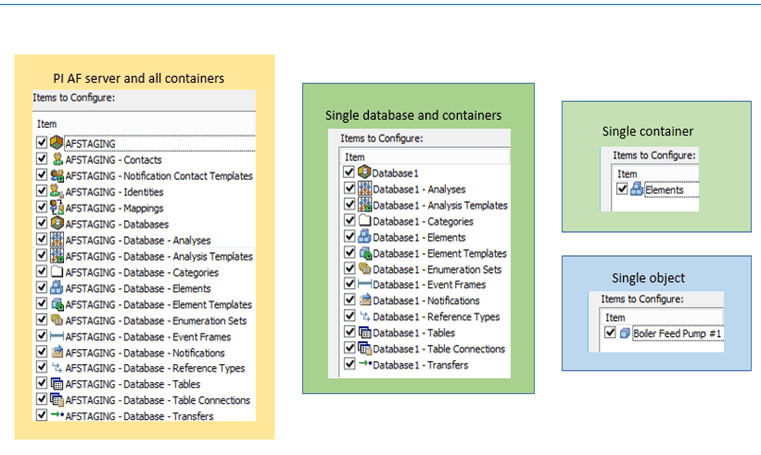Viewport: 761px width, 455px height.
Task: Uncheck the Database1 checkbox
Action: 349,172
